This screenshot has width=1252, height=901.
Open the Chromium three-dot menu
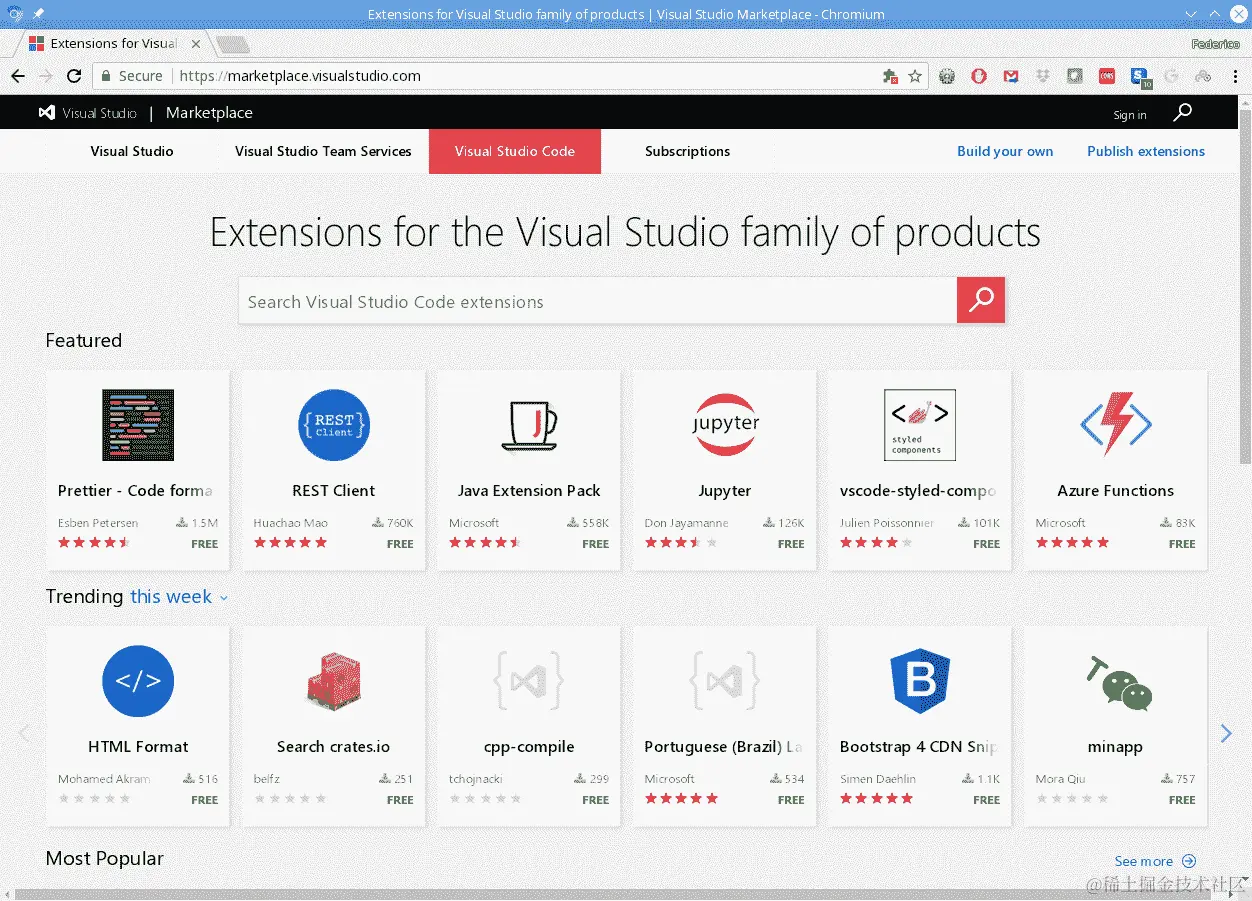(1234, 76)
